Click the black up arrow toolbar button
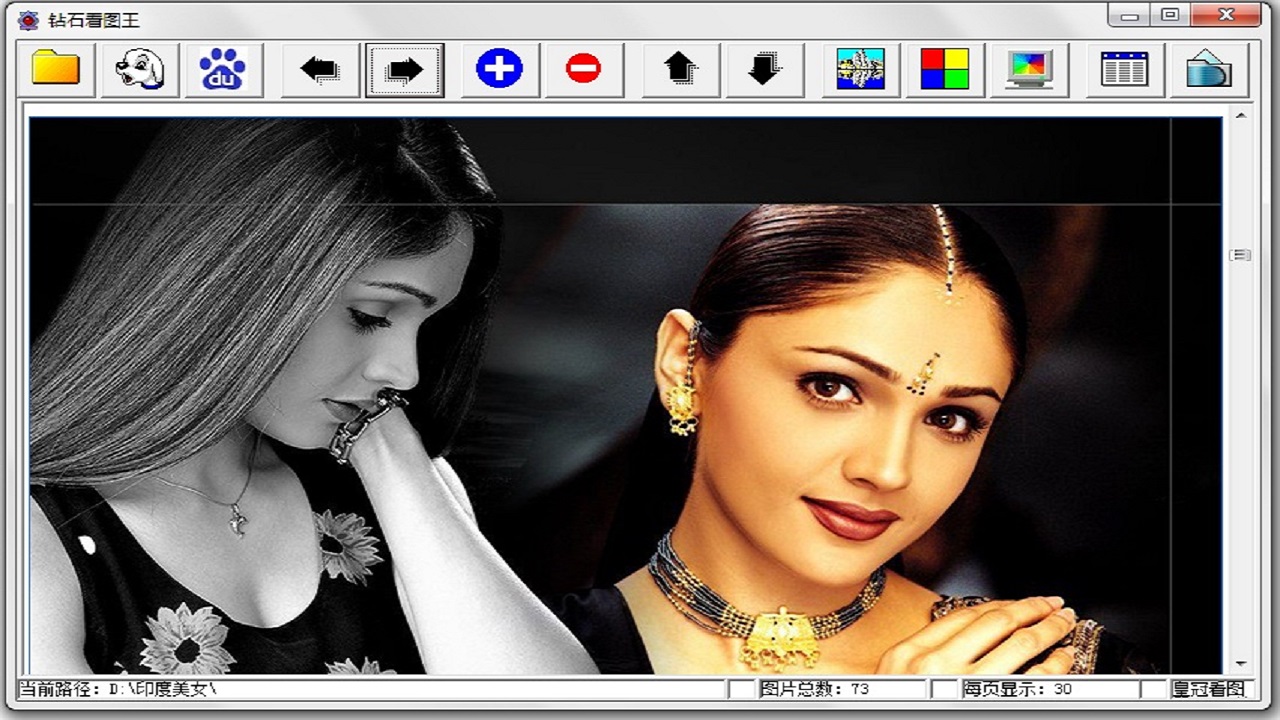Viewport: 1280px width, 720px height. (680, 69)
